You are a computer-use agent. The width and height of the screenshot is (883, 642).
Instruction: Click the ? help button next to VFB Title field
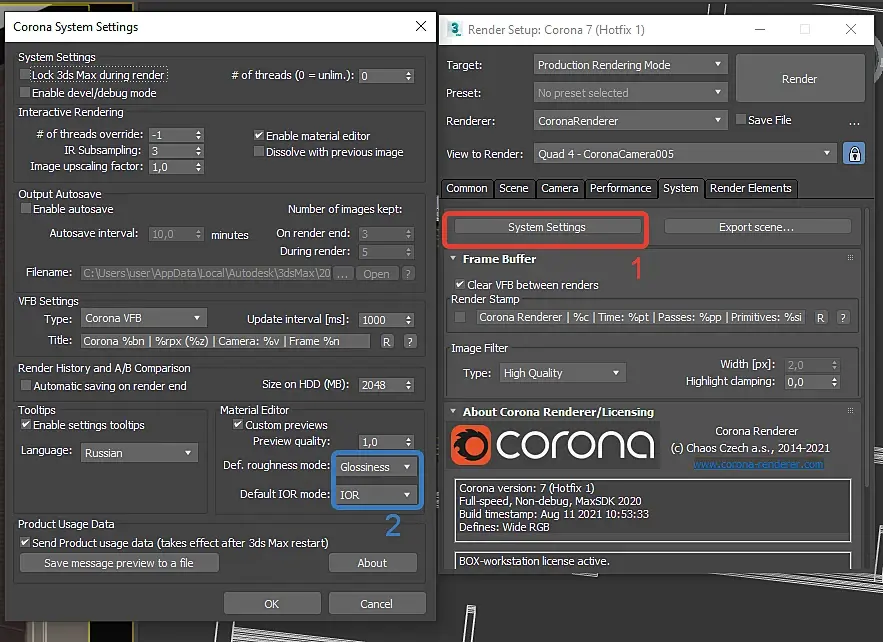tap(410, 341)
